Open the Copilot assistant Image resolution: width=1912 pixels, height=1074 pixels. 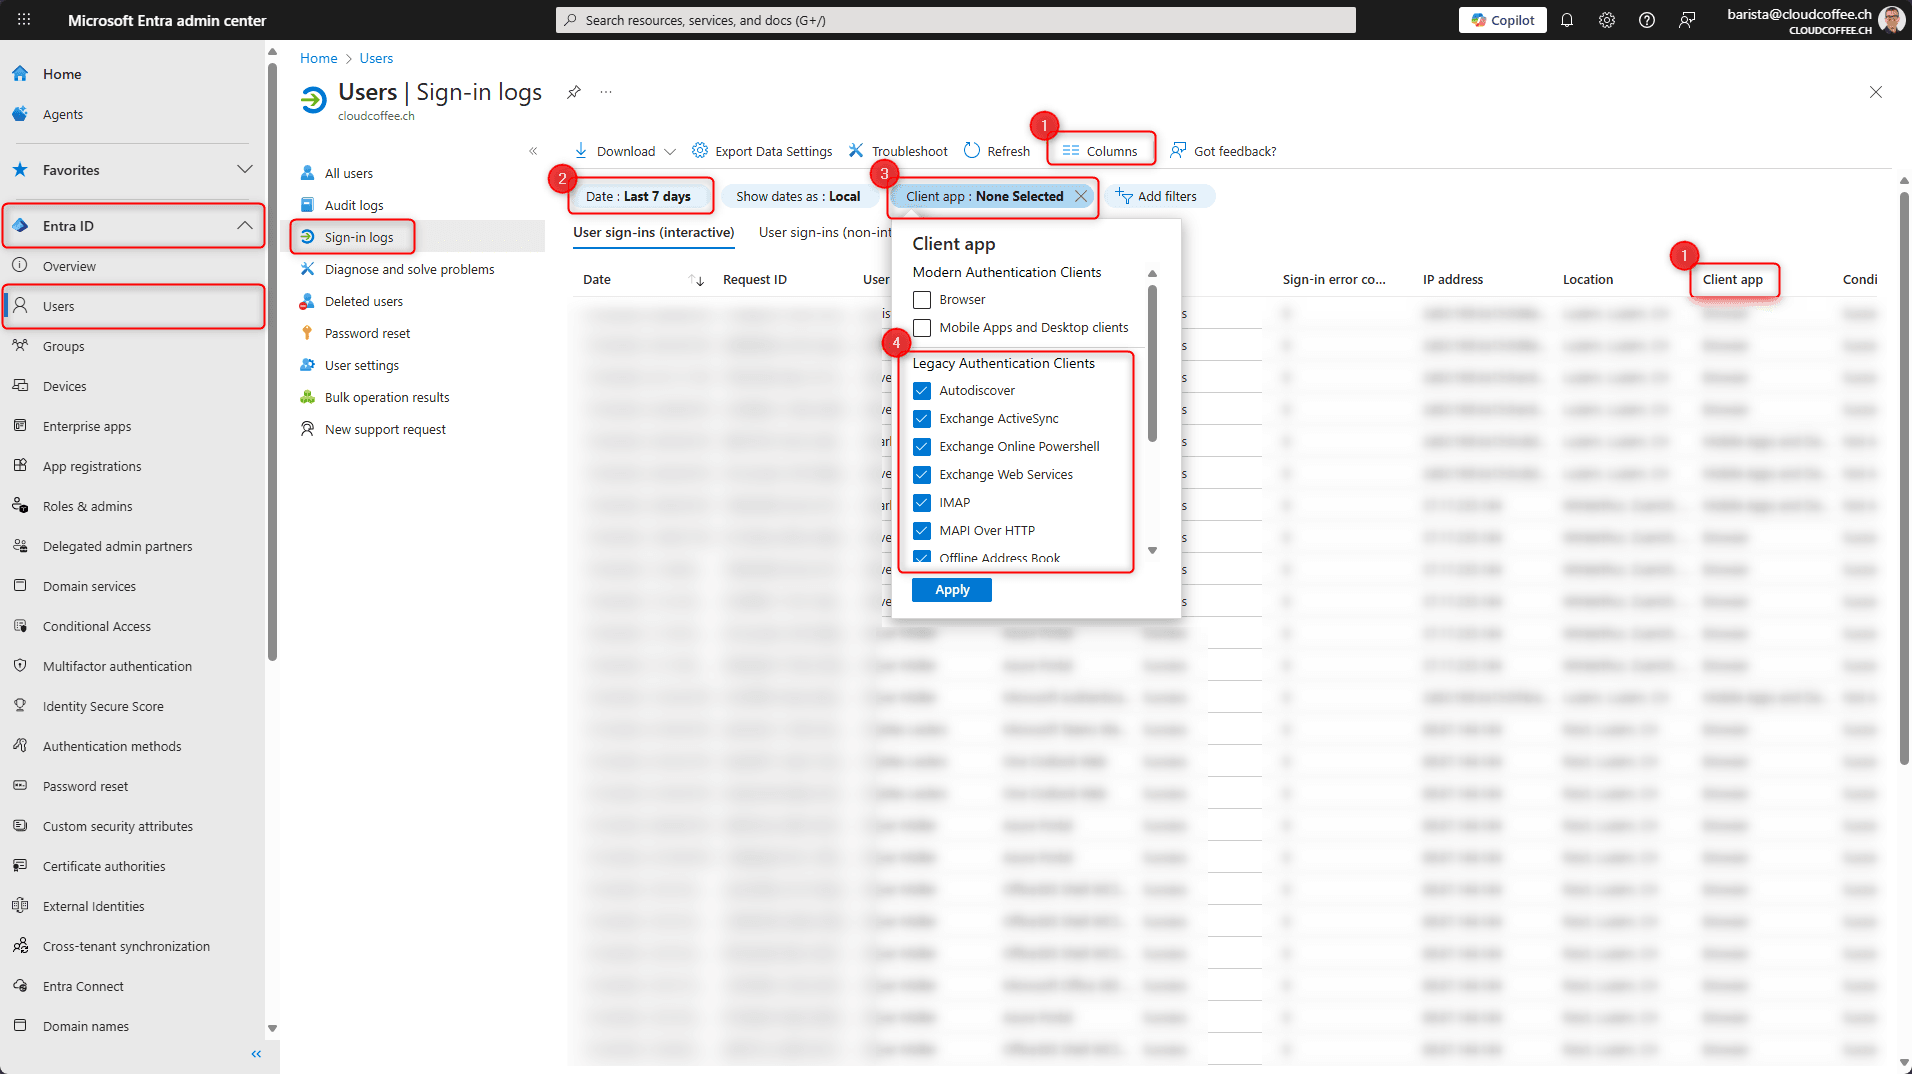click(1501, 20)
